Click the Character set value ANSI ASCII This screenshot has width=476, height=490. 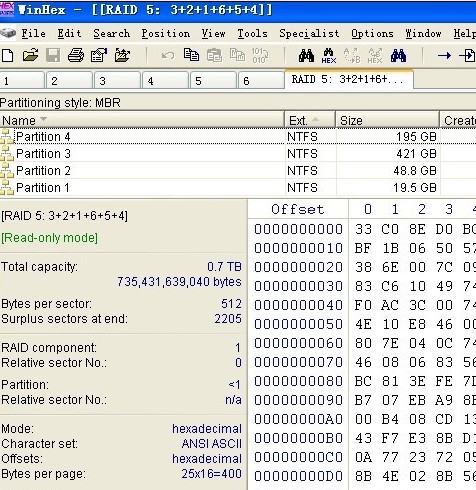pos(212,444)
